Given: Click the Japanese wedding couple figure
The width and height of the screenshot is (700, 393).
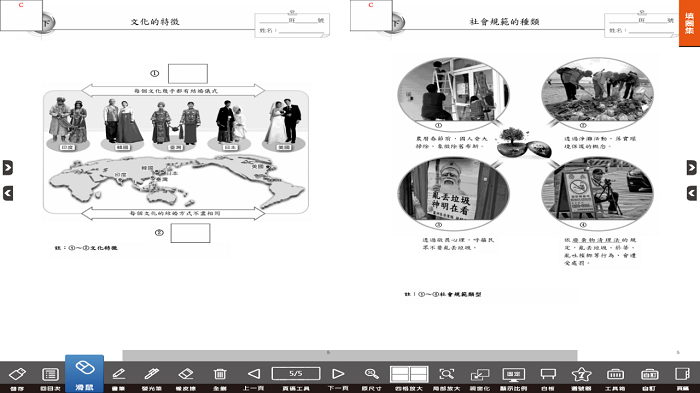Looking at the screenshot, I should (231, 121).
